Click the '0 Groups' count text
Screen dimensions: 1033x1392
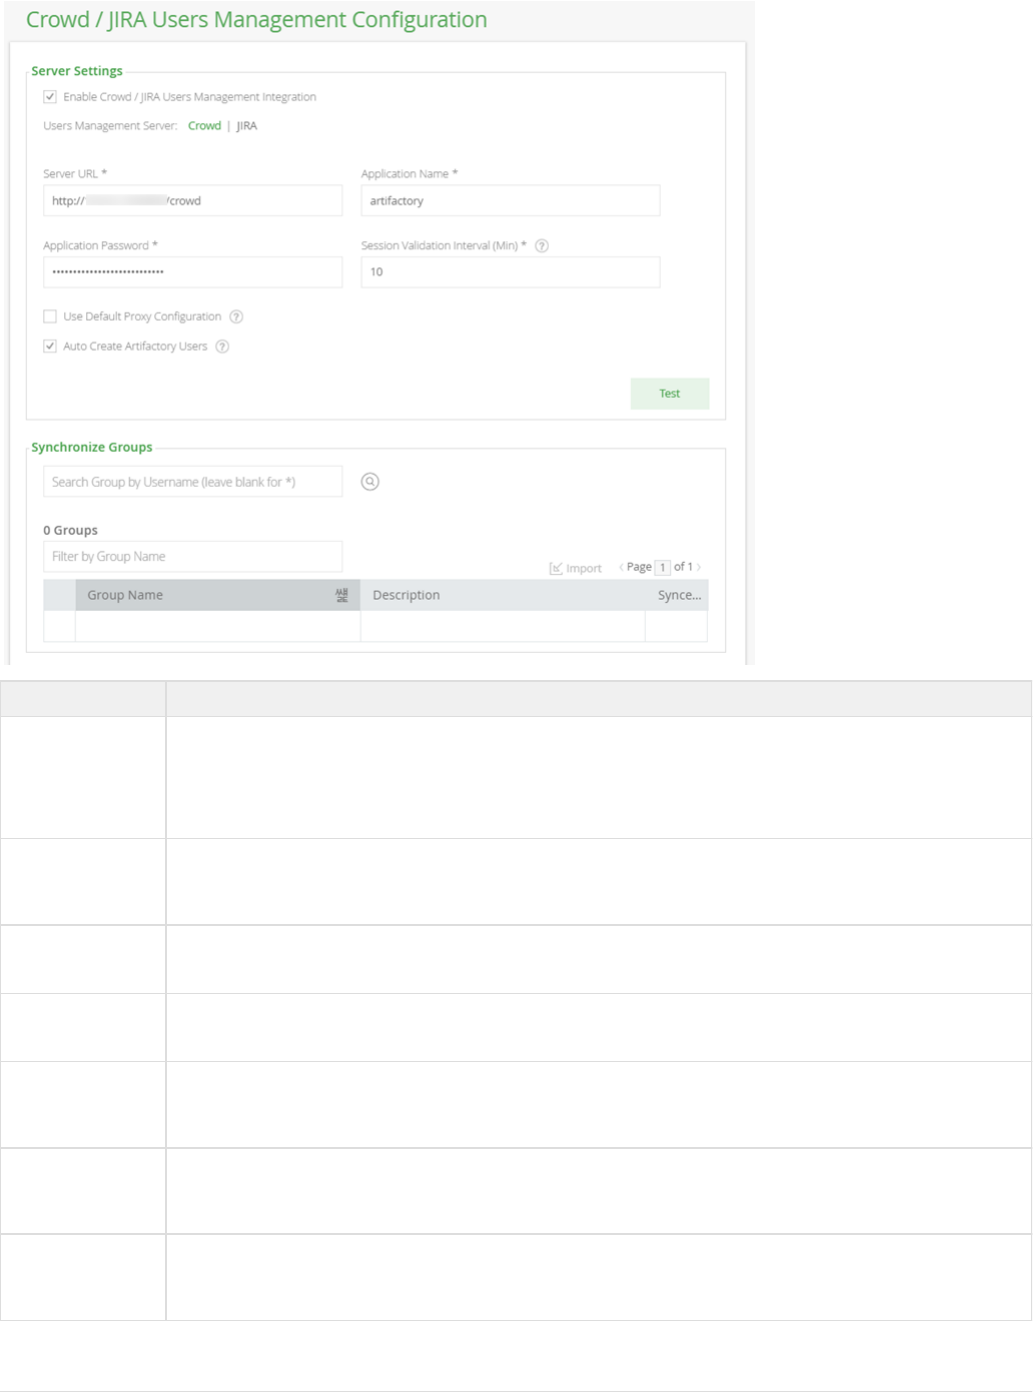[x=70, y=530]
